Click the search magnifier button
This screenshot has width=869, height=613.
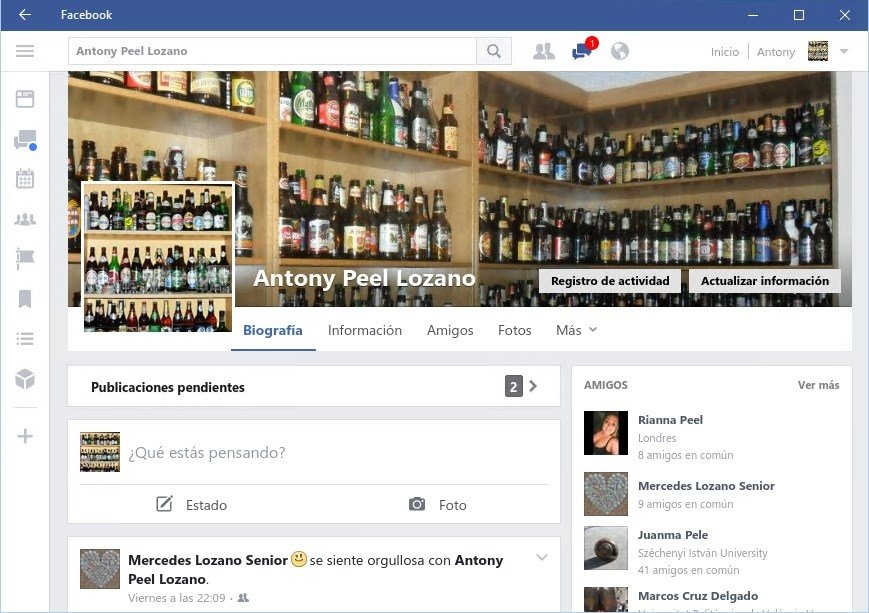click(494, 52)
